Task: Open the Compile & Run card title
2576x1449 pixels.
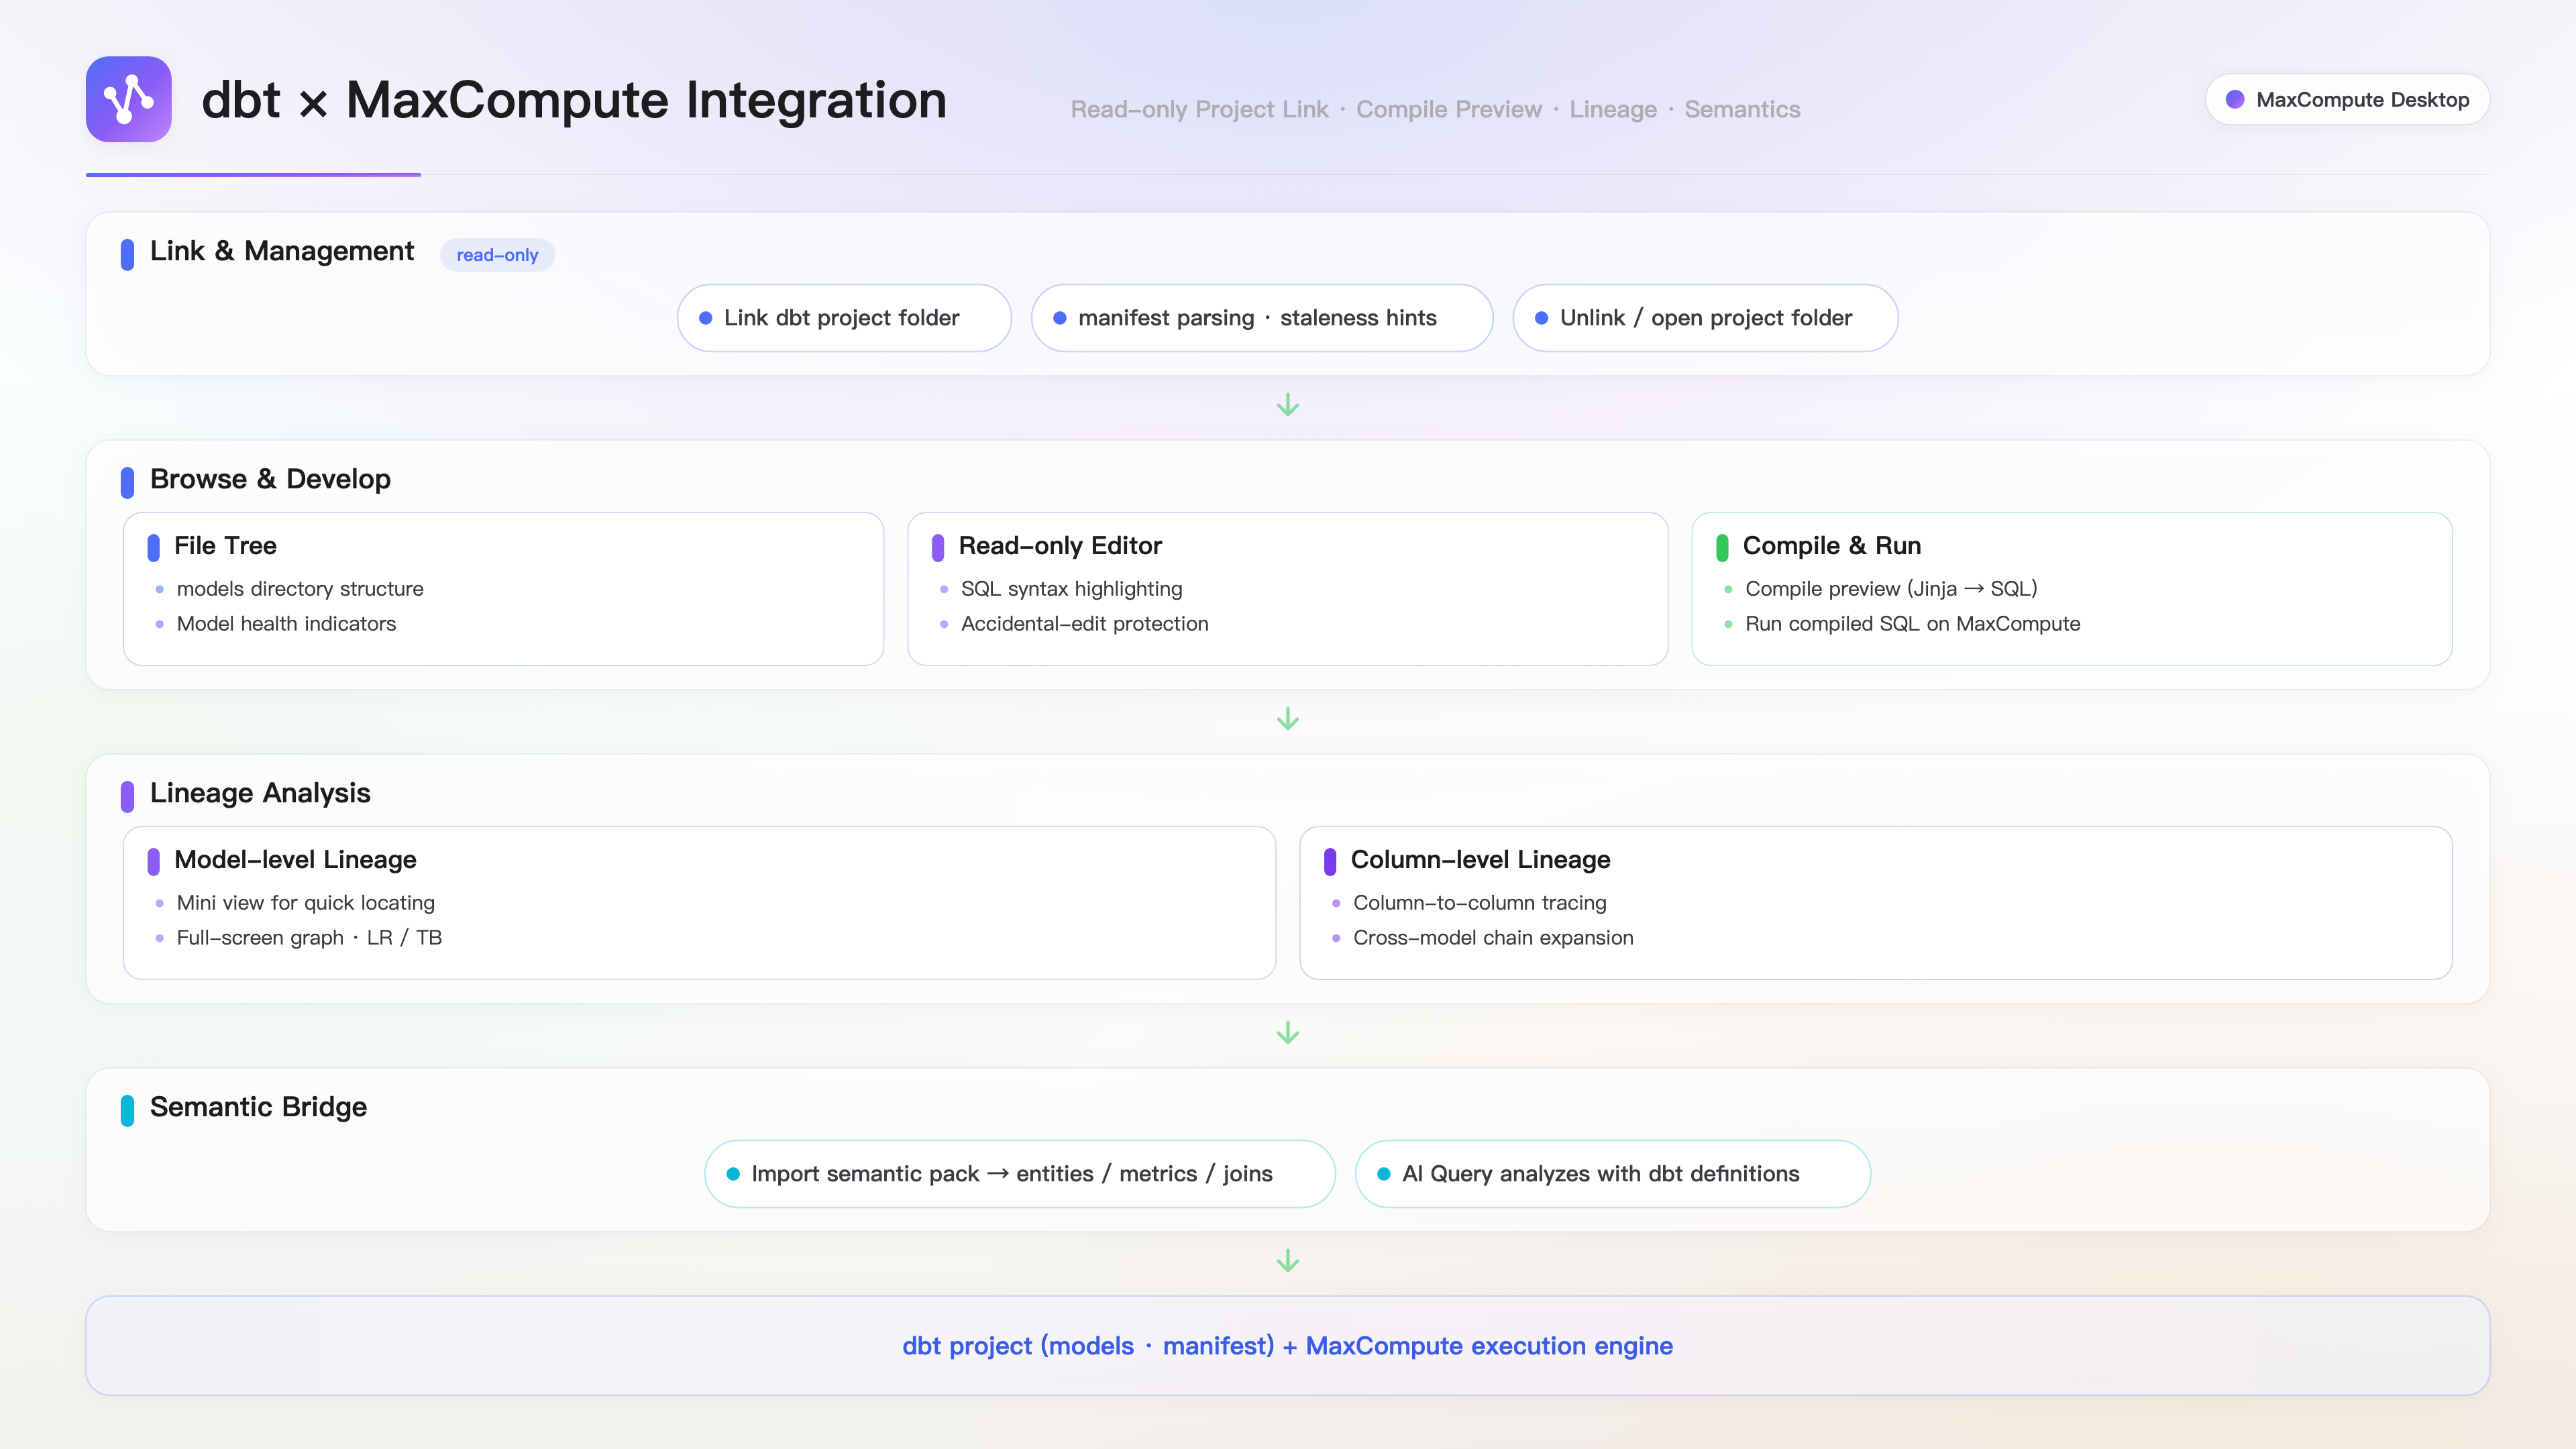Action: click(x=1831, y=546)
